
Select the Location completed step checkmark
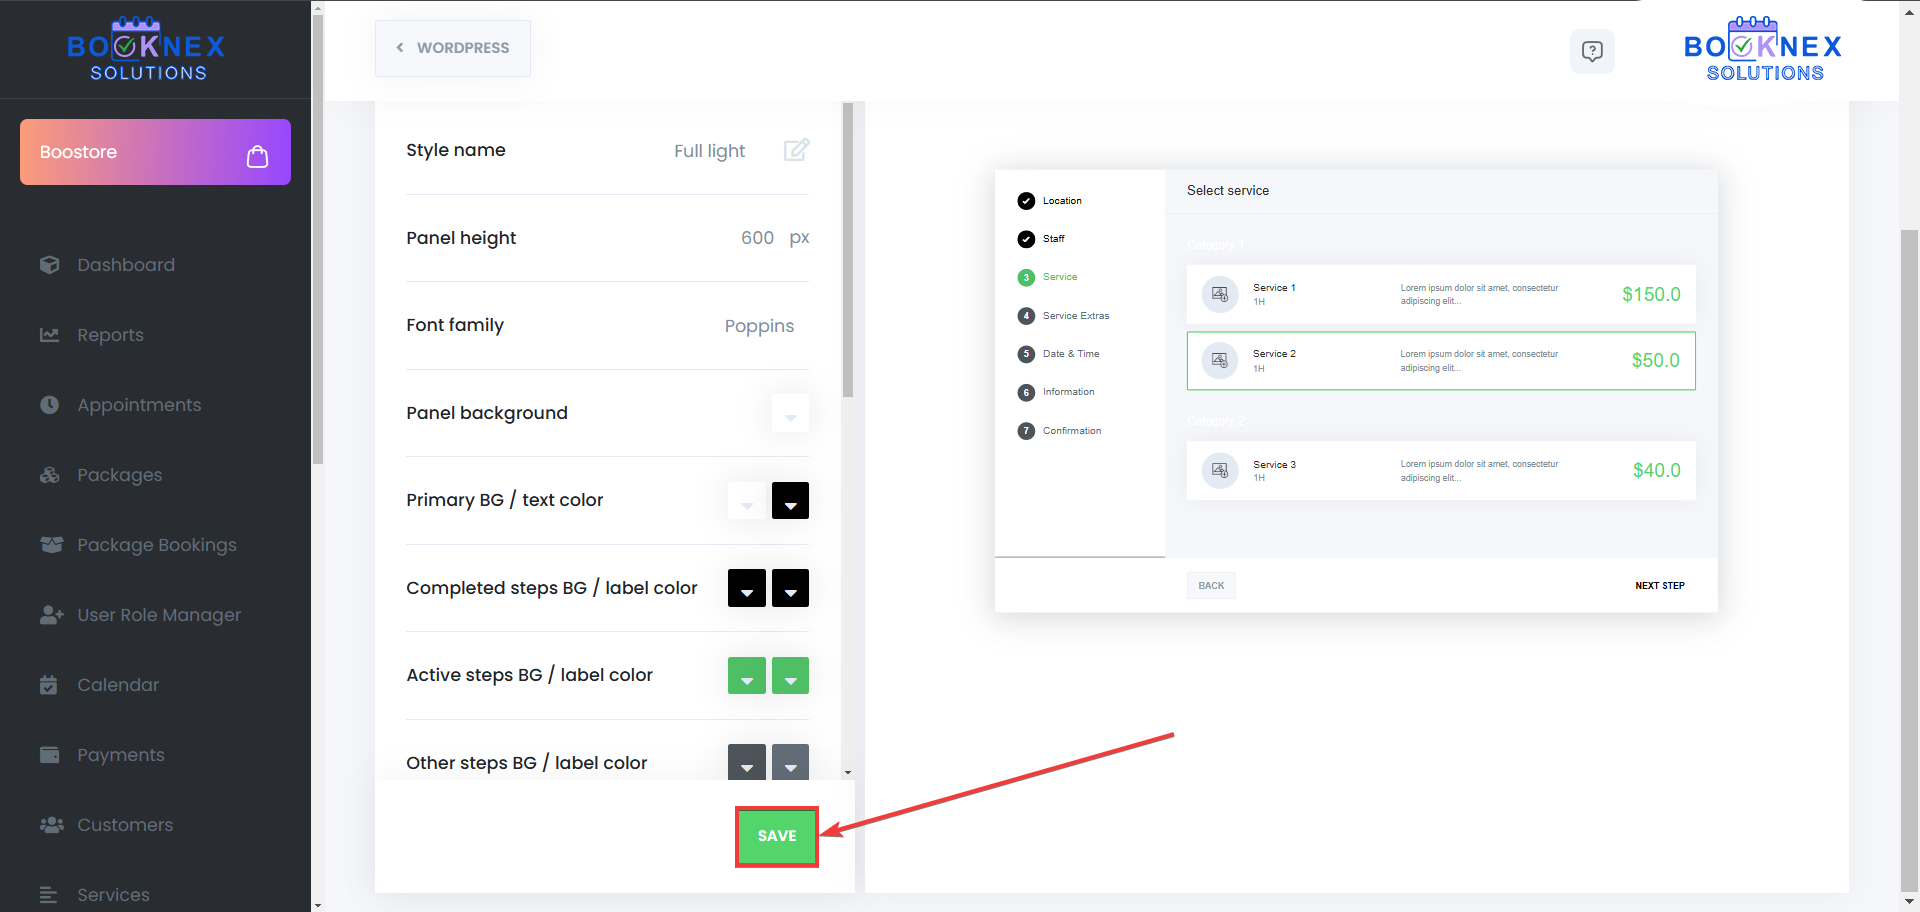pyautogui.click(x=1026, y=201)
